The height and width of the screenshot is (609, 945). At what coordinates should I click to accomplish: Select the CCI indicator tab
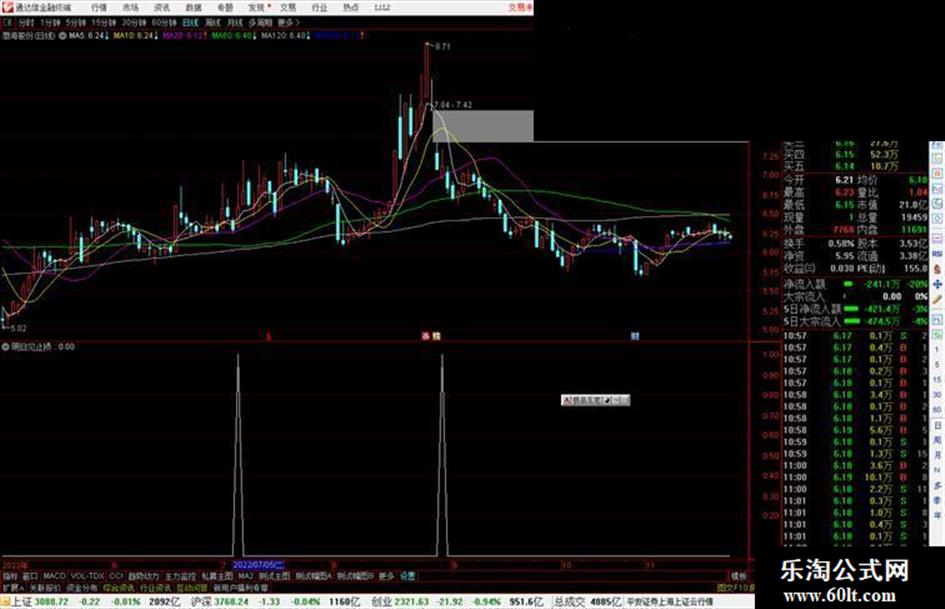pyautogui.click(x=116, y=576)
